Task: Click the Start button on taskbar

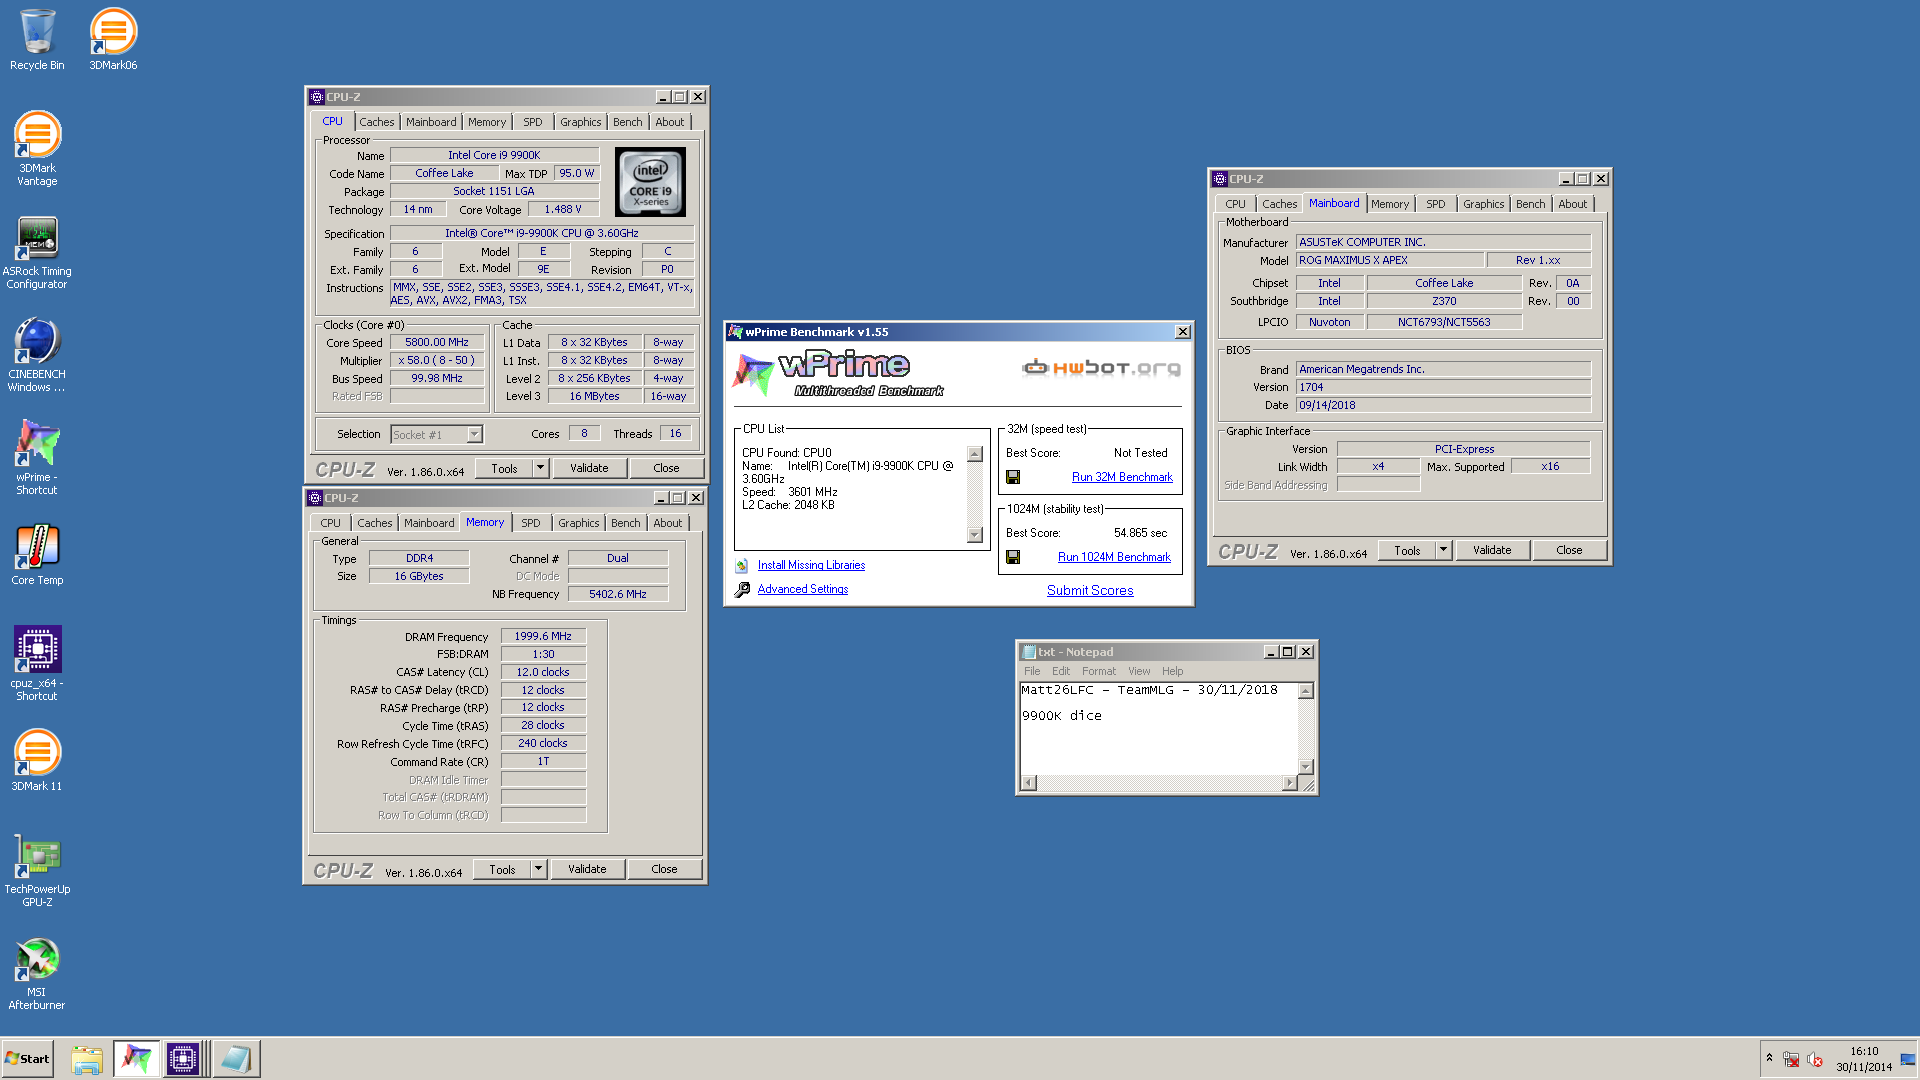Action: pyautogui.click(x=27, y=1059)
